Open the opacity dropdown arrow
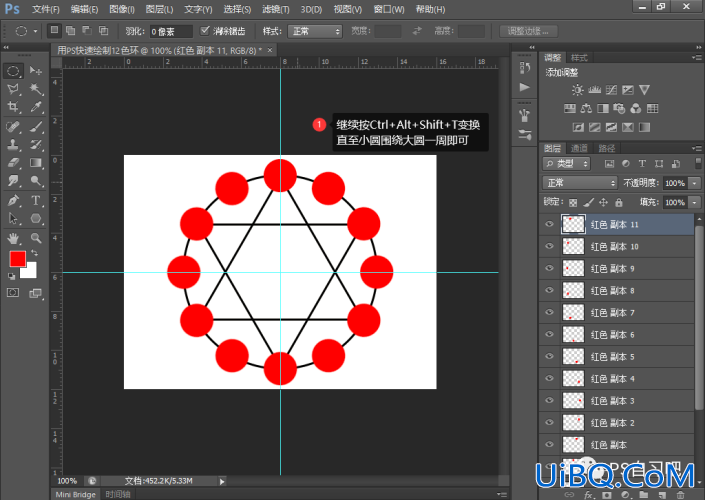 [x=695, y=183]
